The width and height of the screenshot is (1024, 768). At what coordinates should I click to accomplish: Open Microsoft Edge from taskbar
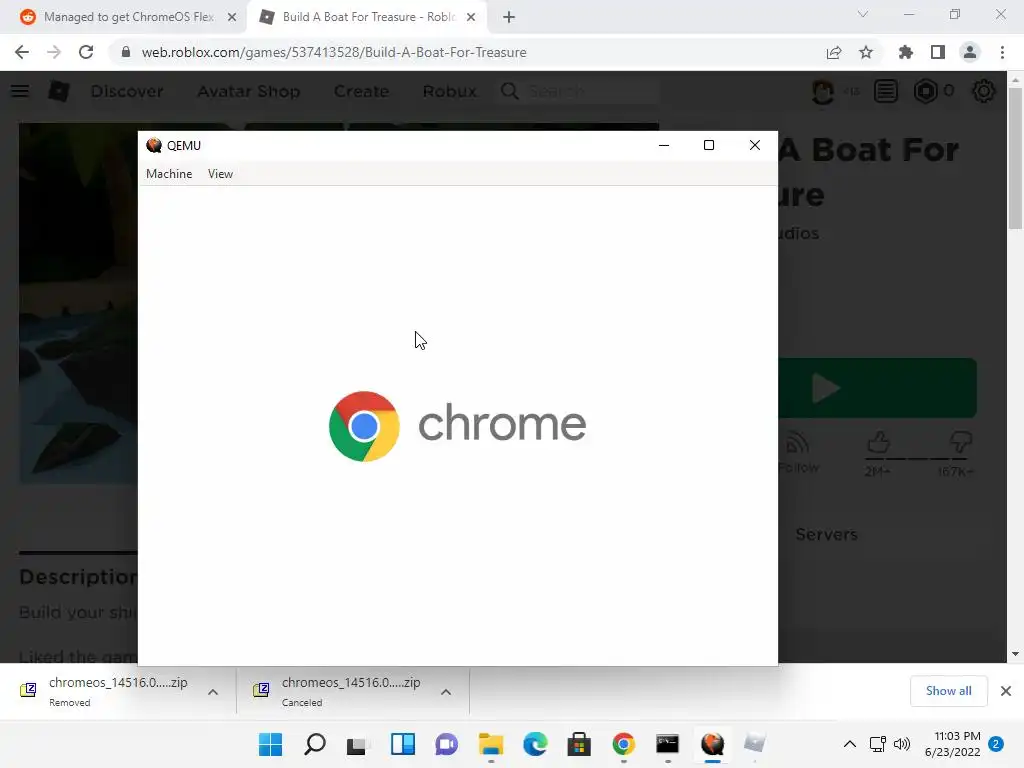535,744
